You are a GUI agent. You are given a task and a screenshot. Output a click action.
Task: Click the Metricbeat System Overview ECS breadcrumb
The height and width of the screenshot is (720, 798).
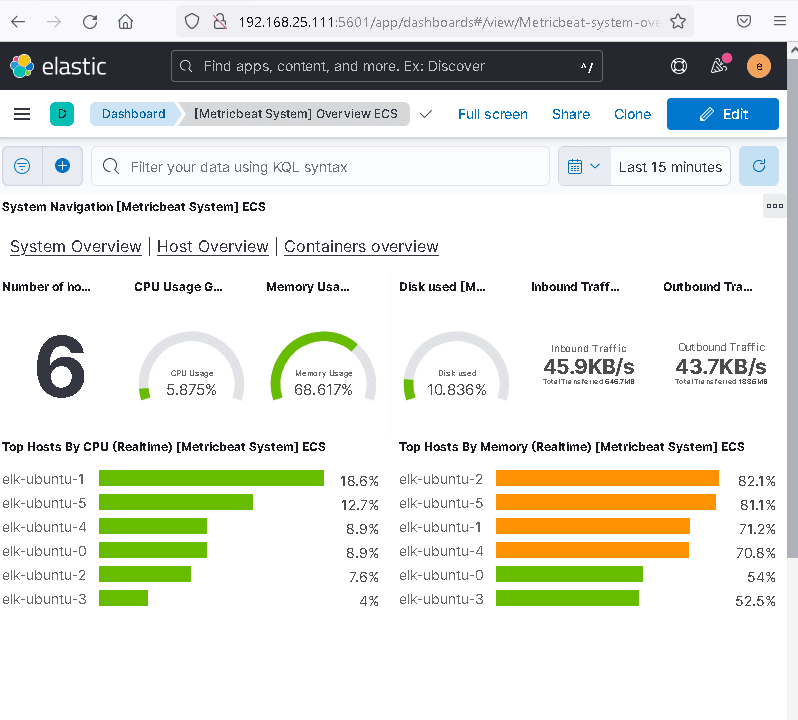[x=296, y=114]
